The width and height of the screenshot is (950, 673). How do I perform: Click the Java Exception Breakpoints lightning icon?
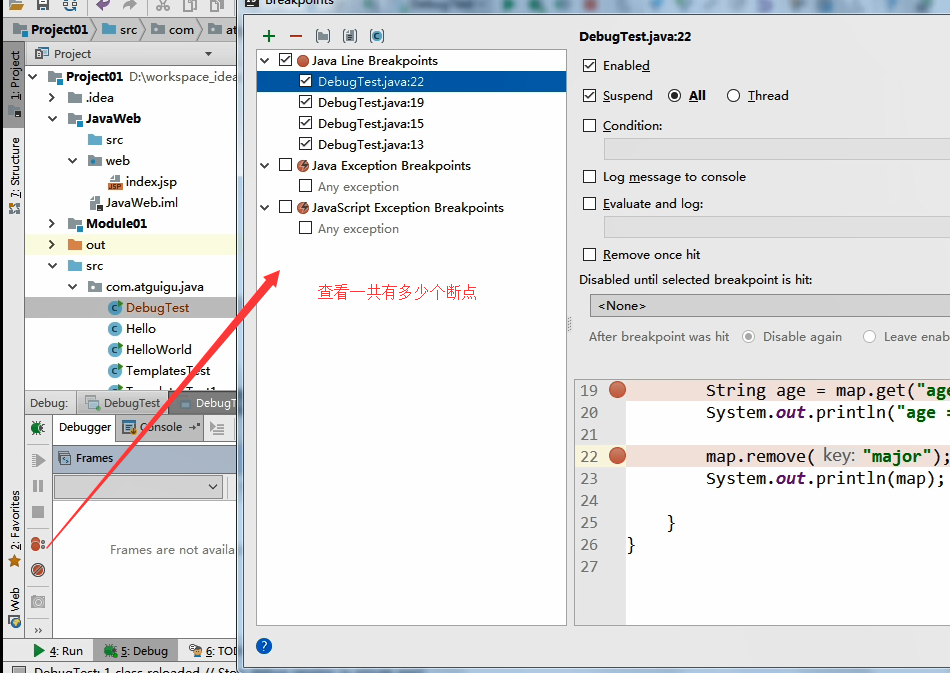click(x=303, y=165)
